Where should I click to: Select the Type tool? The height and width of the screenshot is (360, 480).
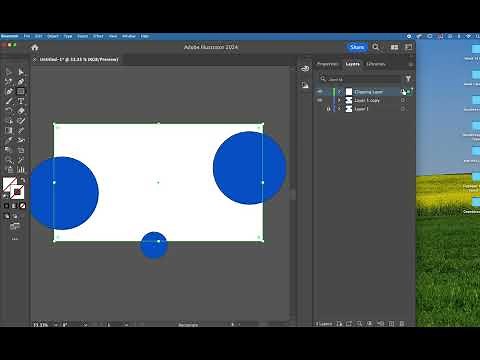click(21, 101)
